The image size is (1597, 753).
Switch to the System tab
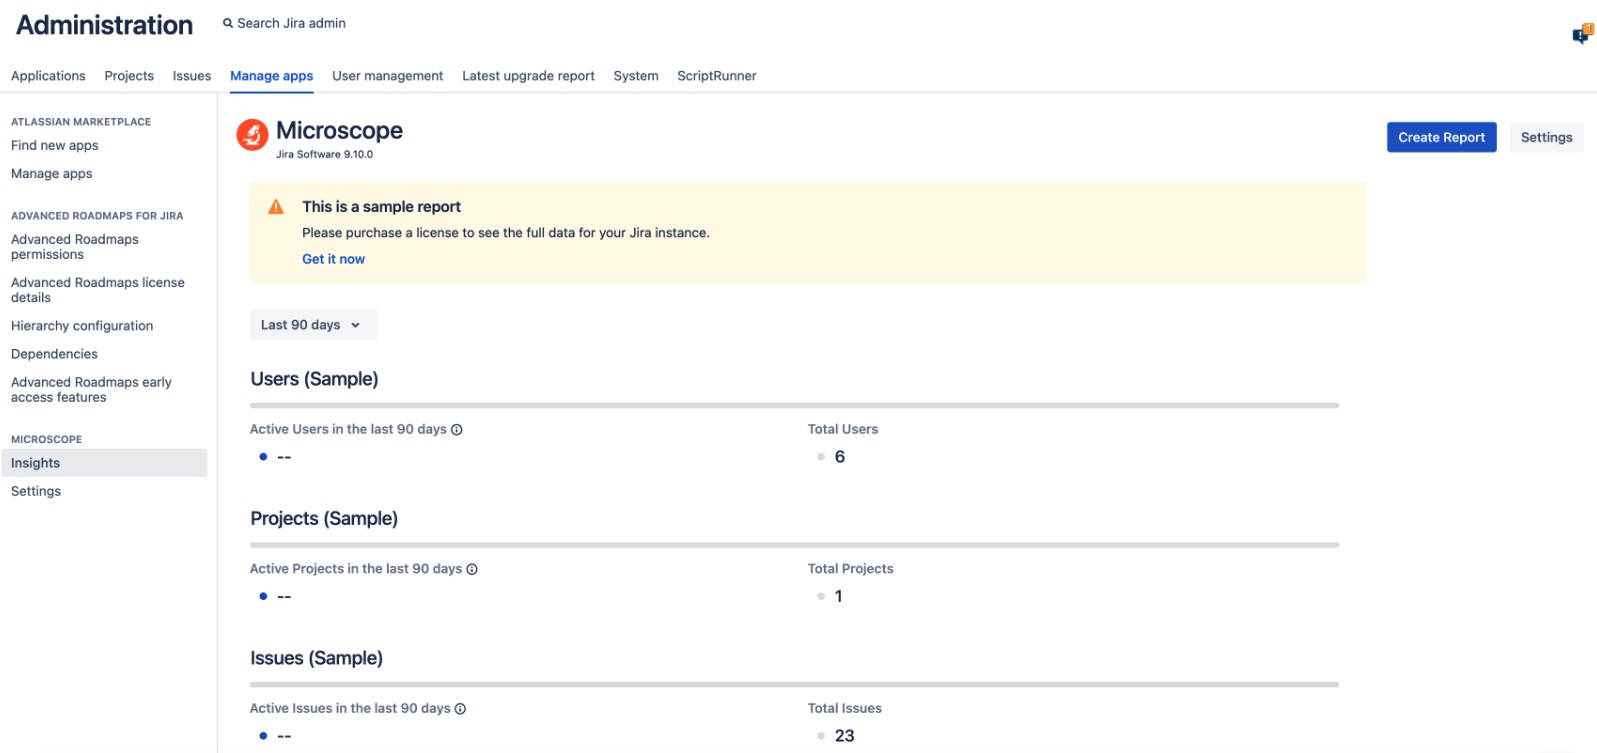click(636, 76)
